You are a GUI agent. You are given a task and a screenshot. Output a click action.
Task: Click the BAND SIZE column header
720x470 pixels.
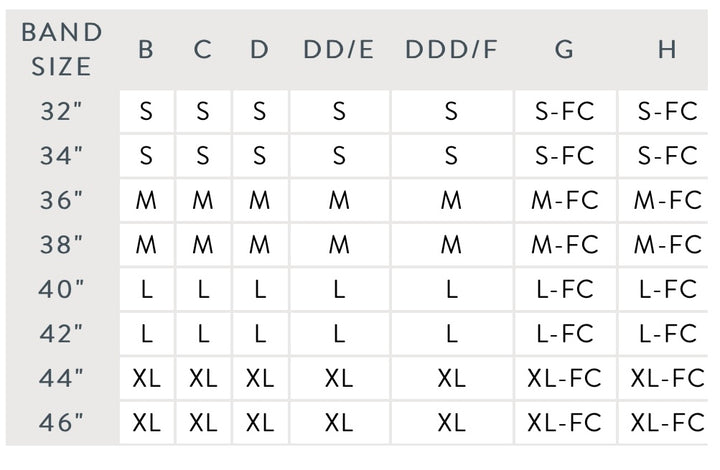pyautogui.click(x=62, y=49)
